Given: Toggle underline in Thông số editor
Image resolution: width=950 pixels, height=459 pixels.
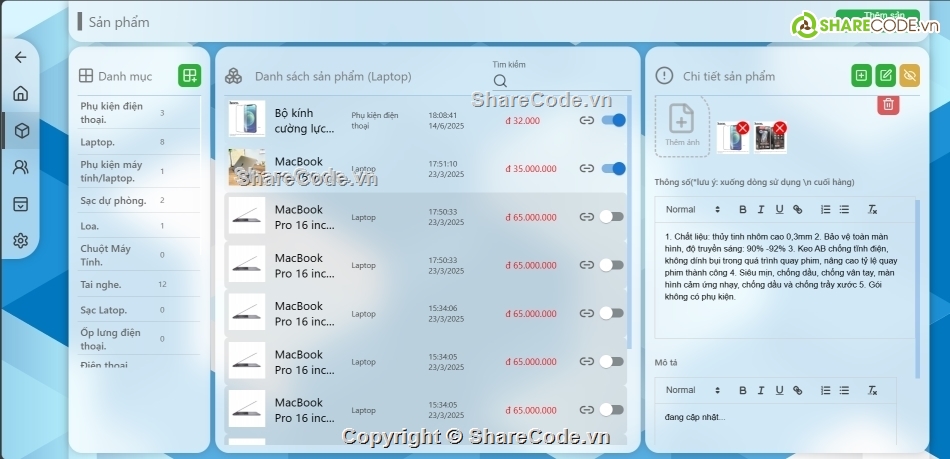Looking at the screenshot, I should coord(779,210).
